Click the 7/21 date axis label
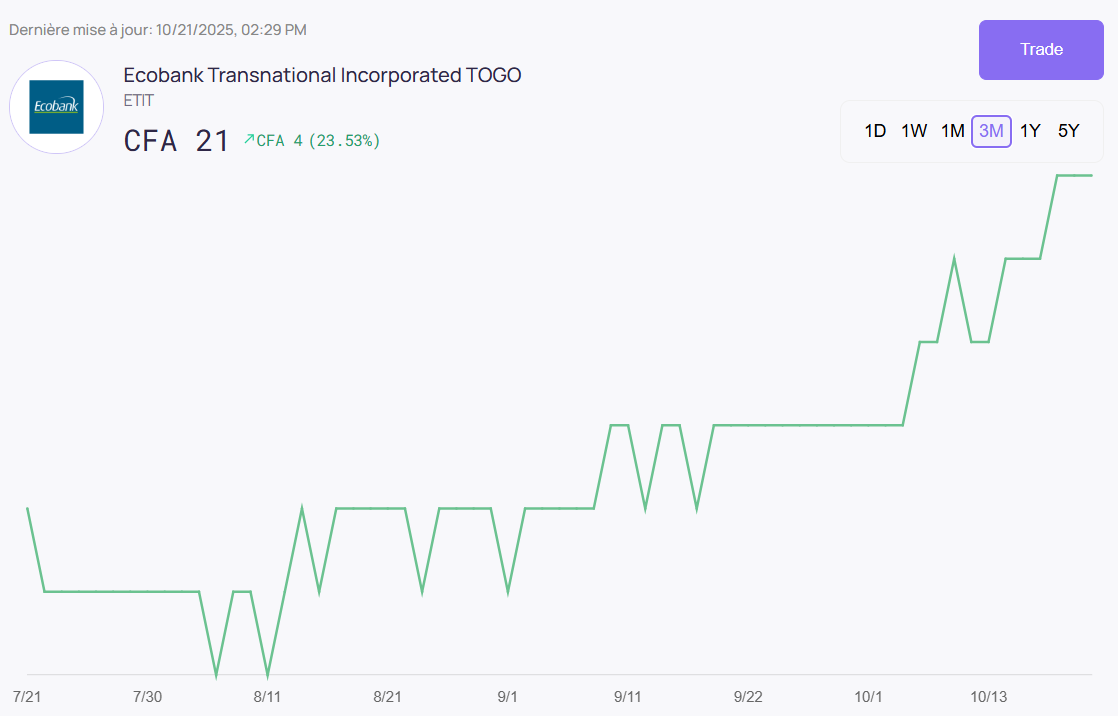The height and width of the screenshot is (716, 1118). (x=26, y=696)
